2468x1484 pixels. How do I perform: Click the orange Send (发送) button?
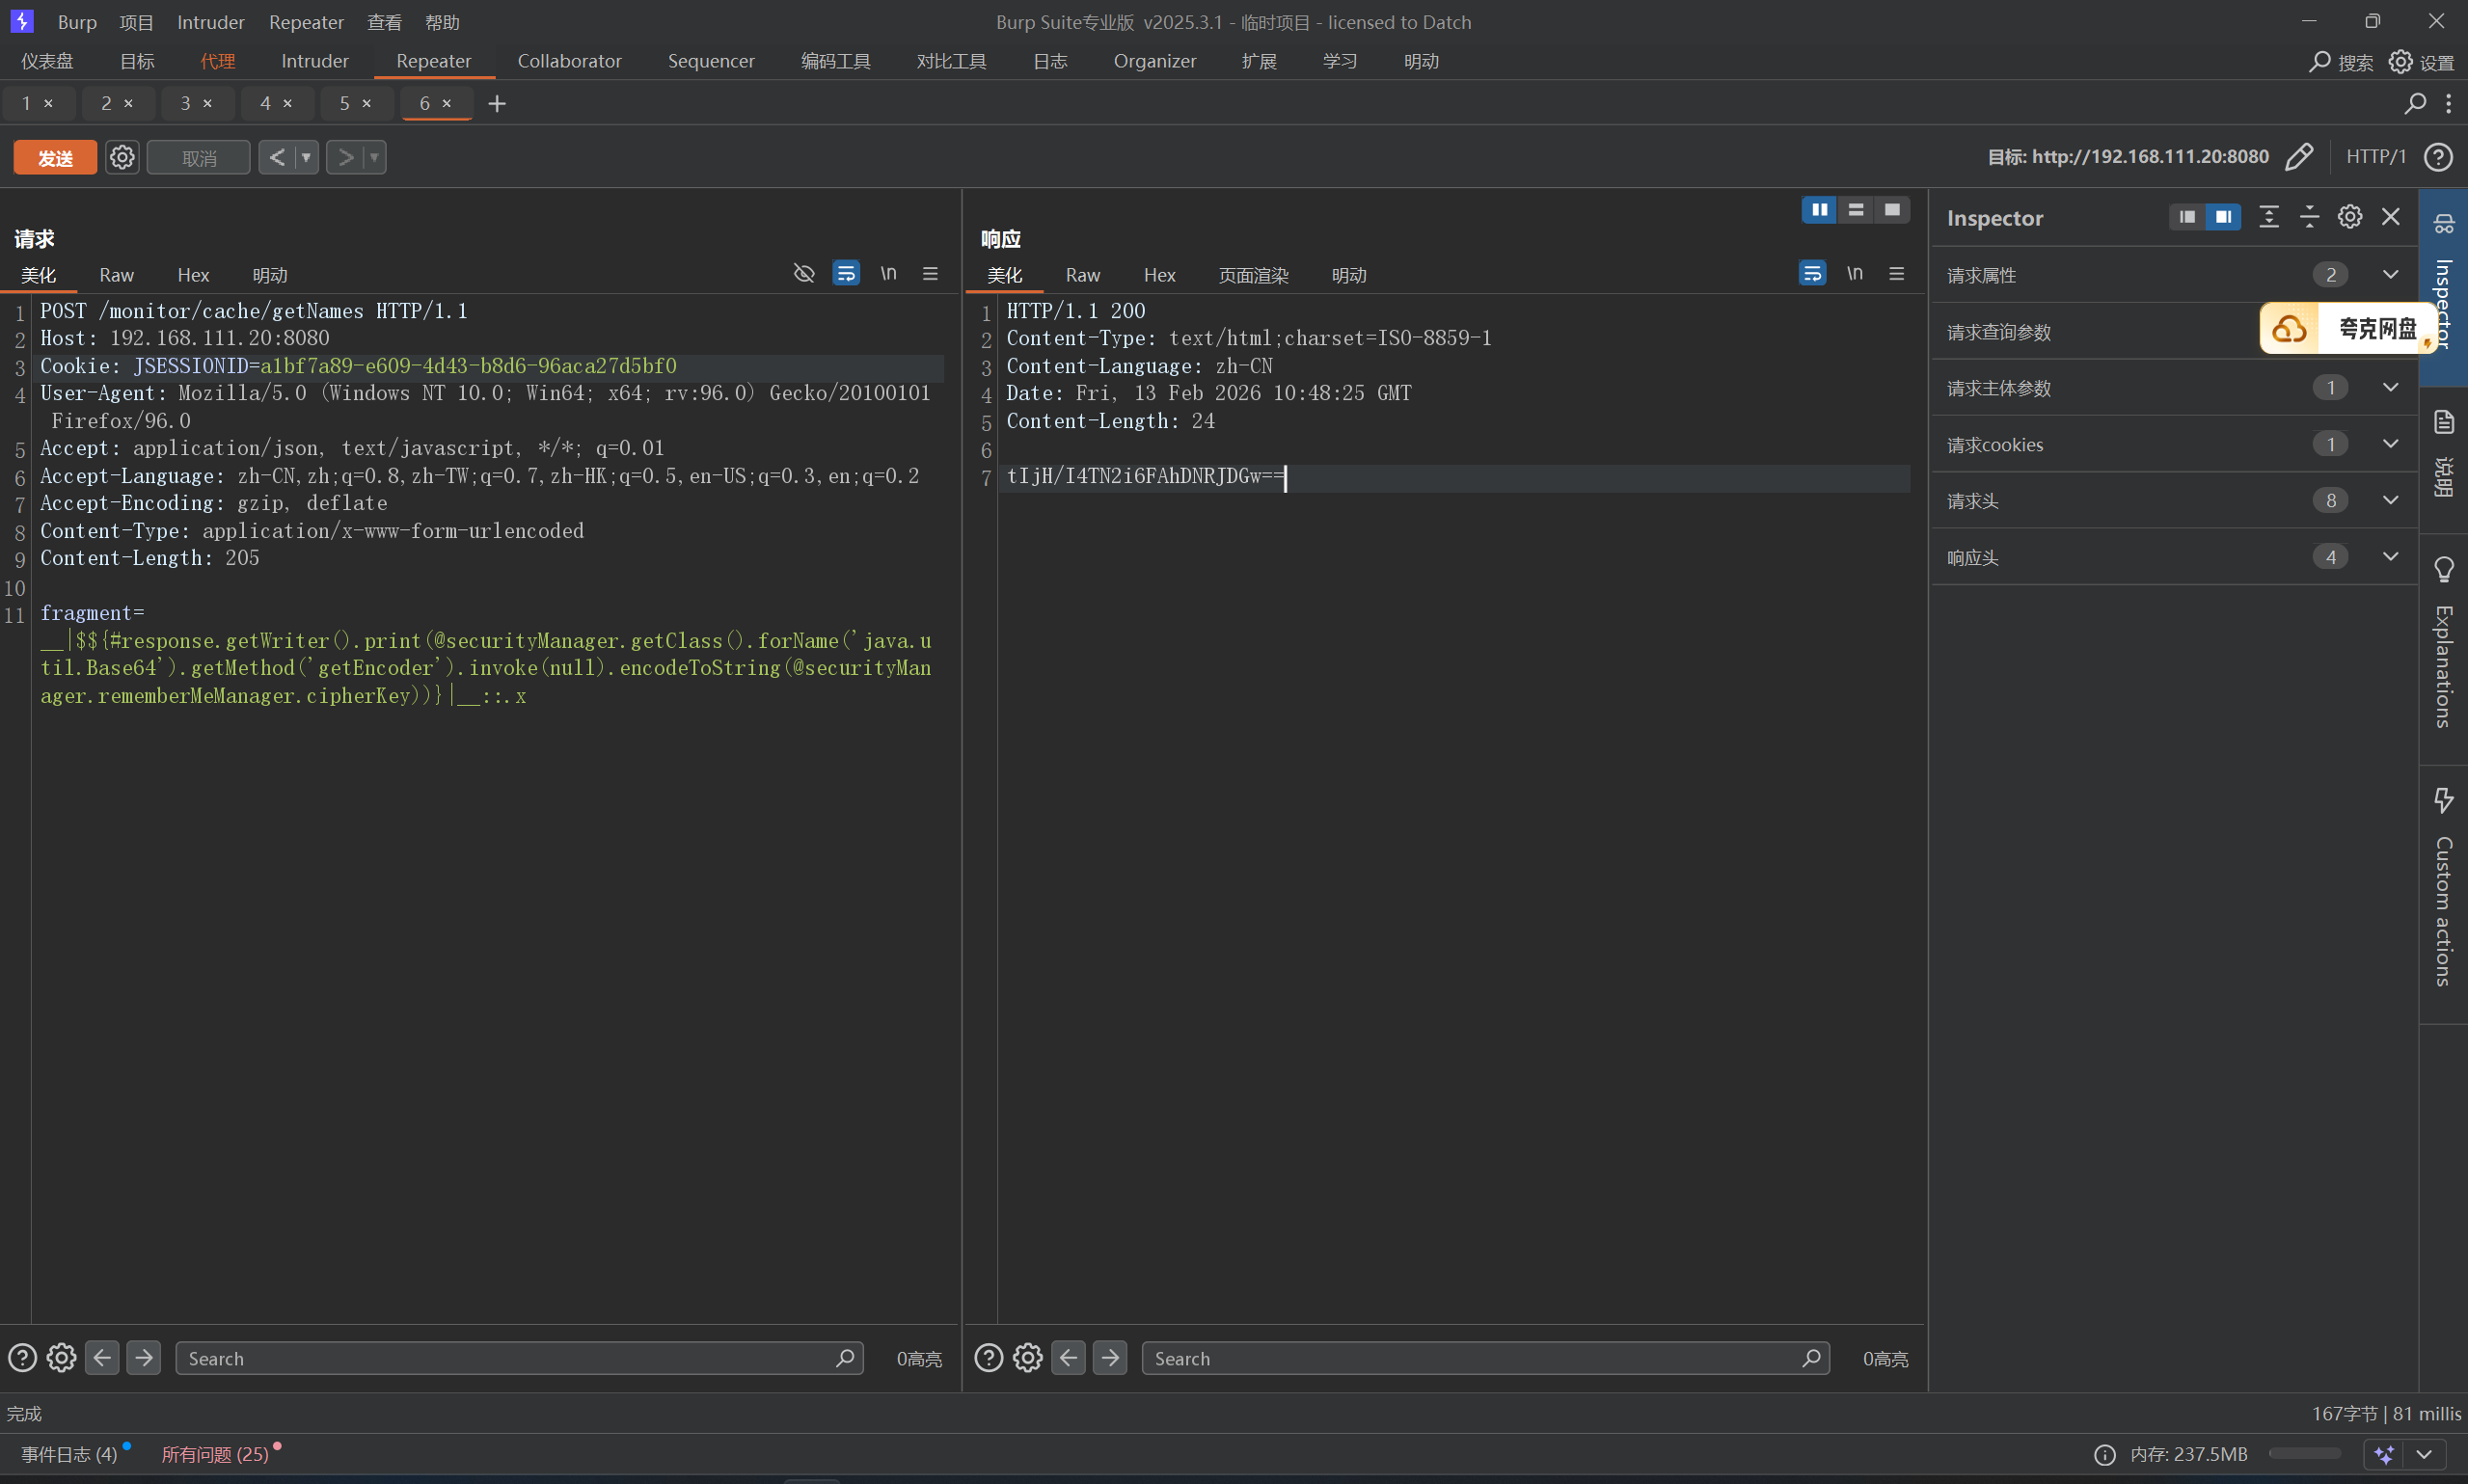[x=55, y=158]
